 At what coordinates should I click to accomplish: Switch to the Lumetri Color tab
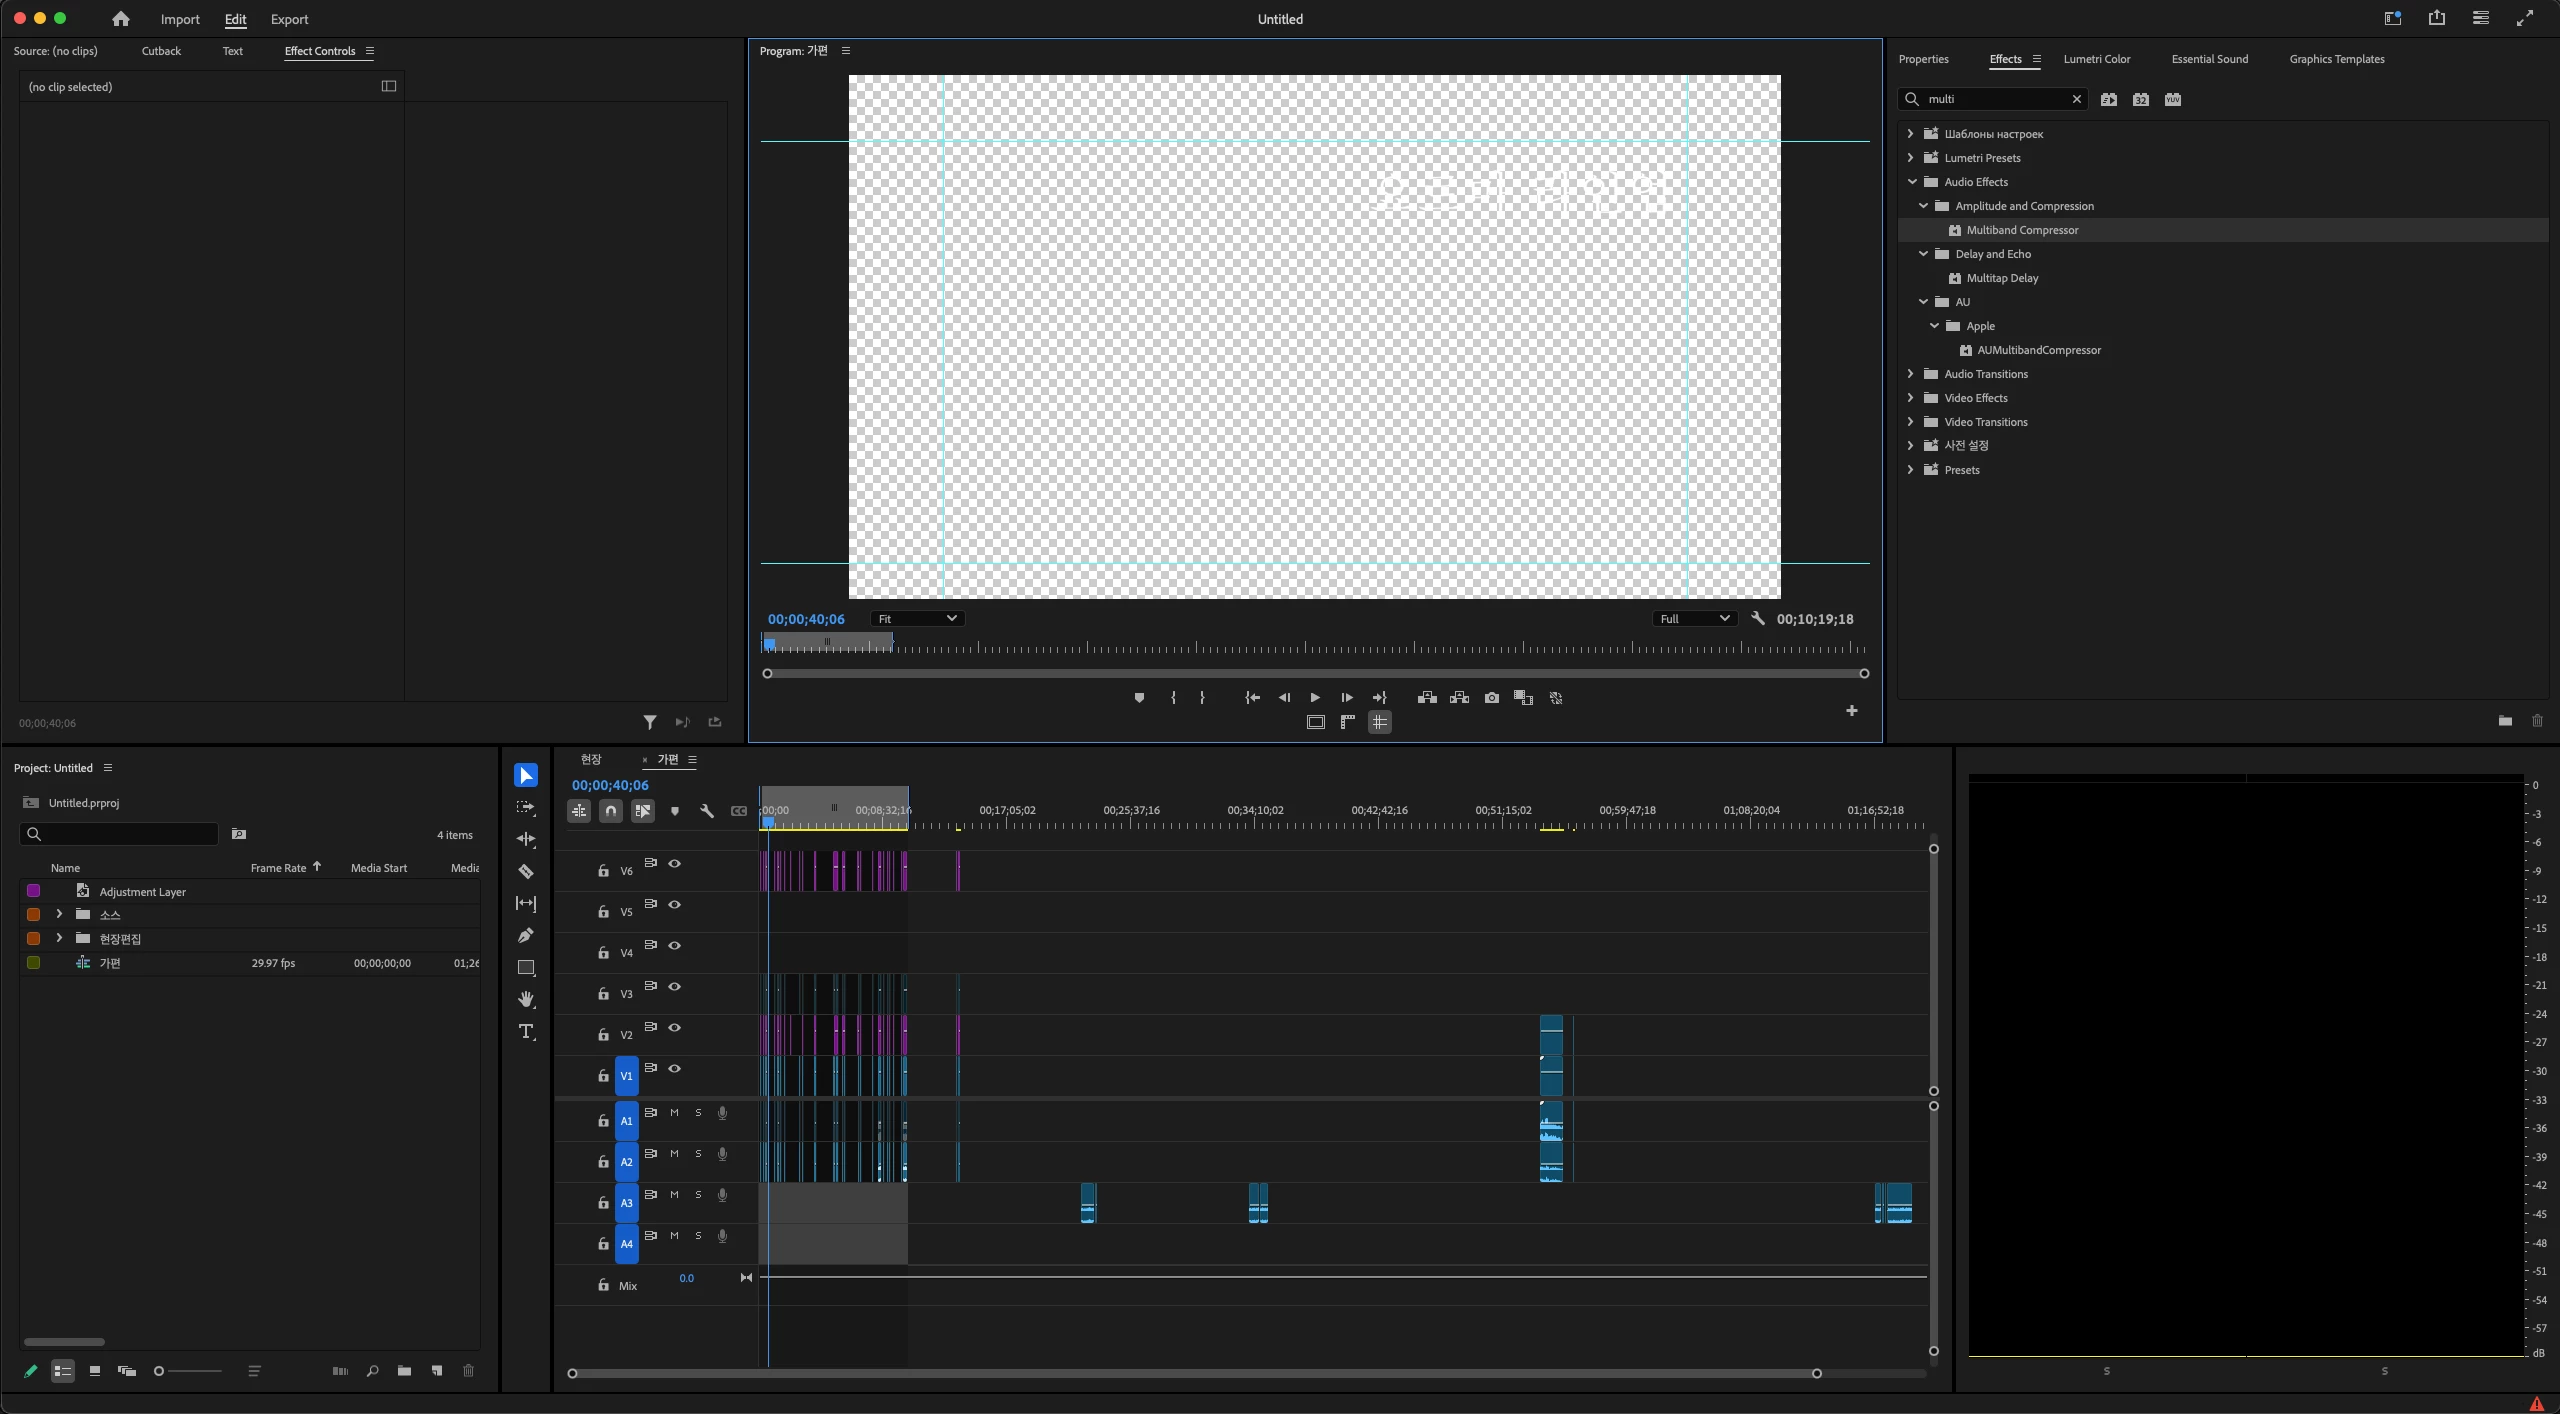pyautogui.click(x=2096, y=59)
